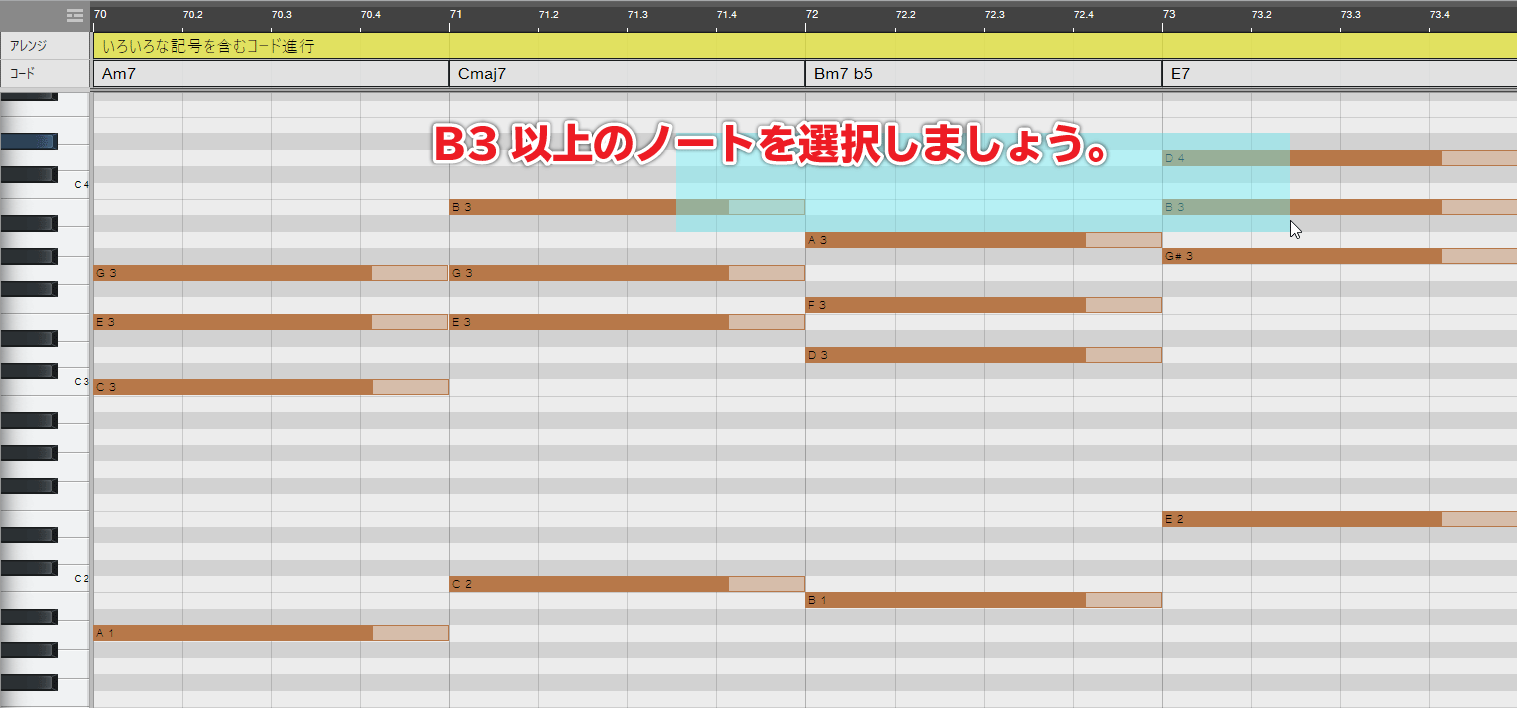The image size is (1517, 708).
Task: Select the E2 note in bar 73
Action: click(1300, 519)
